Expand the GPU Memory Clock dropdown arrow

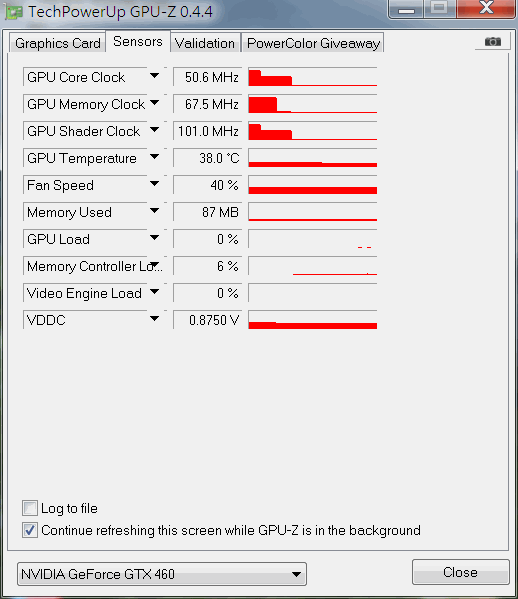154,103
